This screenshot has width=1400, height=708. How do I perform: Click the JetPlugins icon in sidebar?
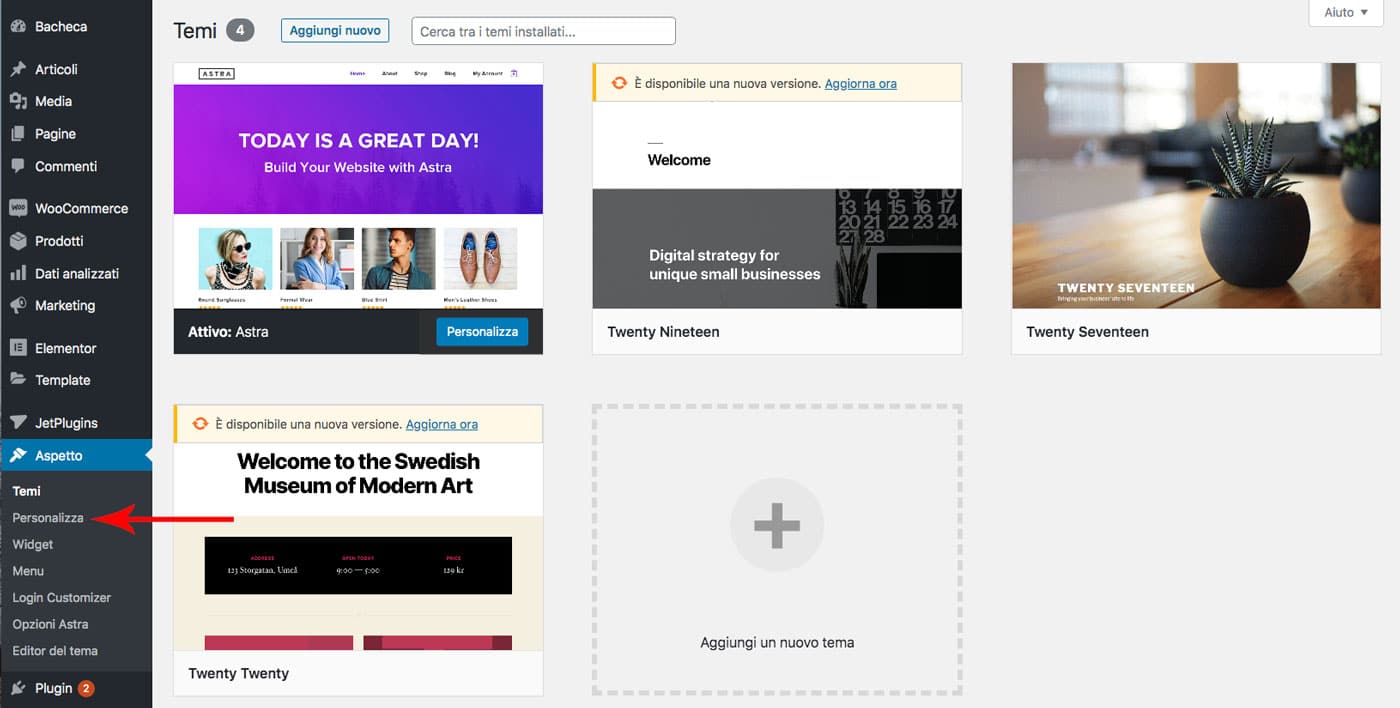[x=18, y=423]
